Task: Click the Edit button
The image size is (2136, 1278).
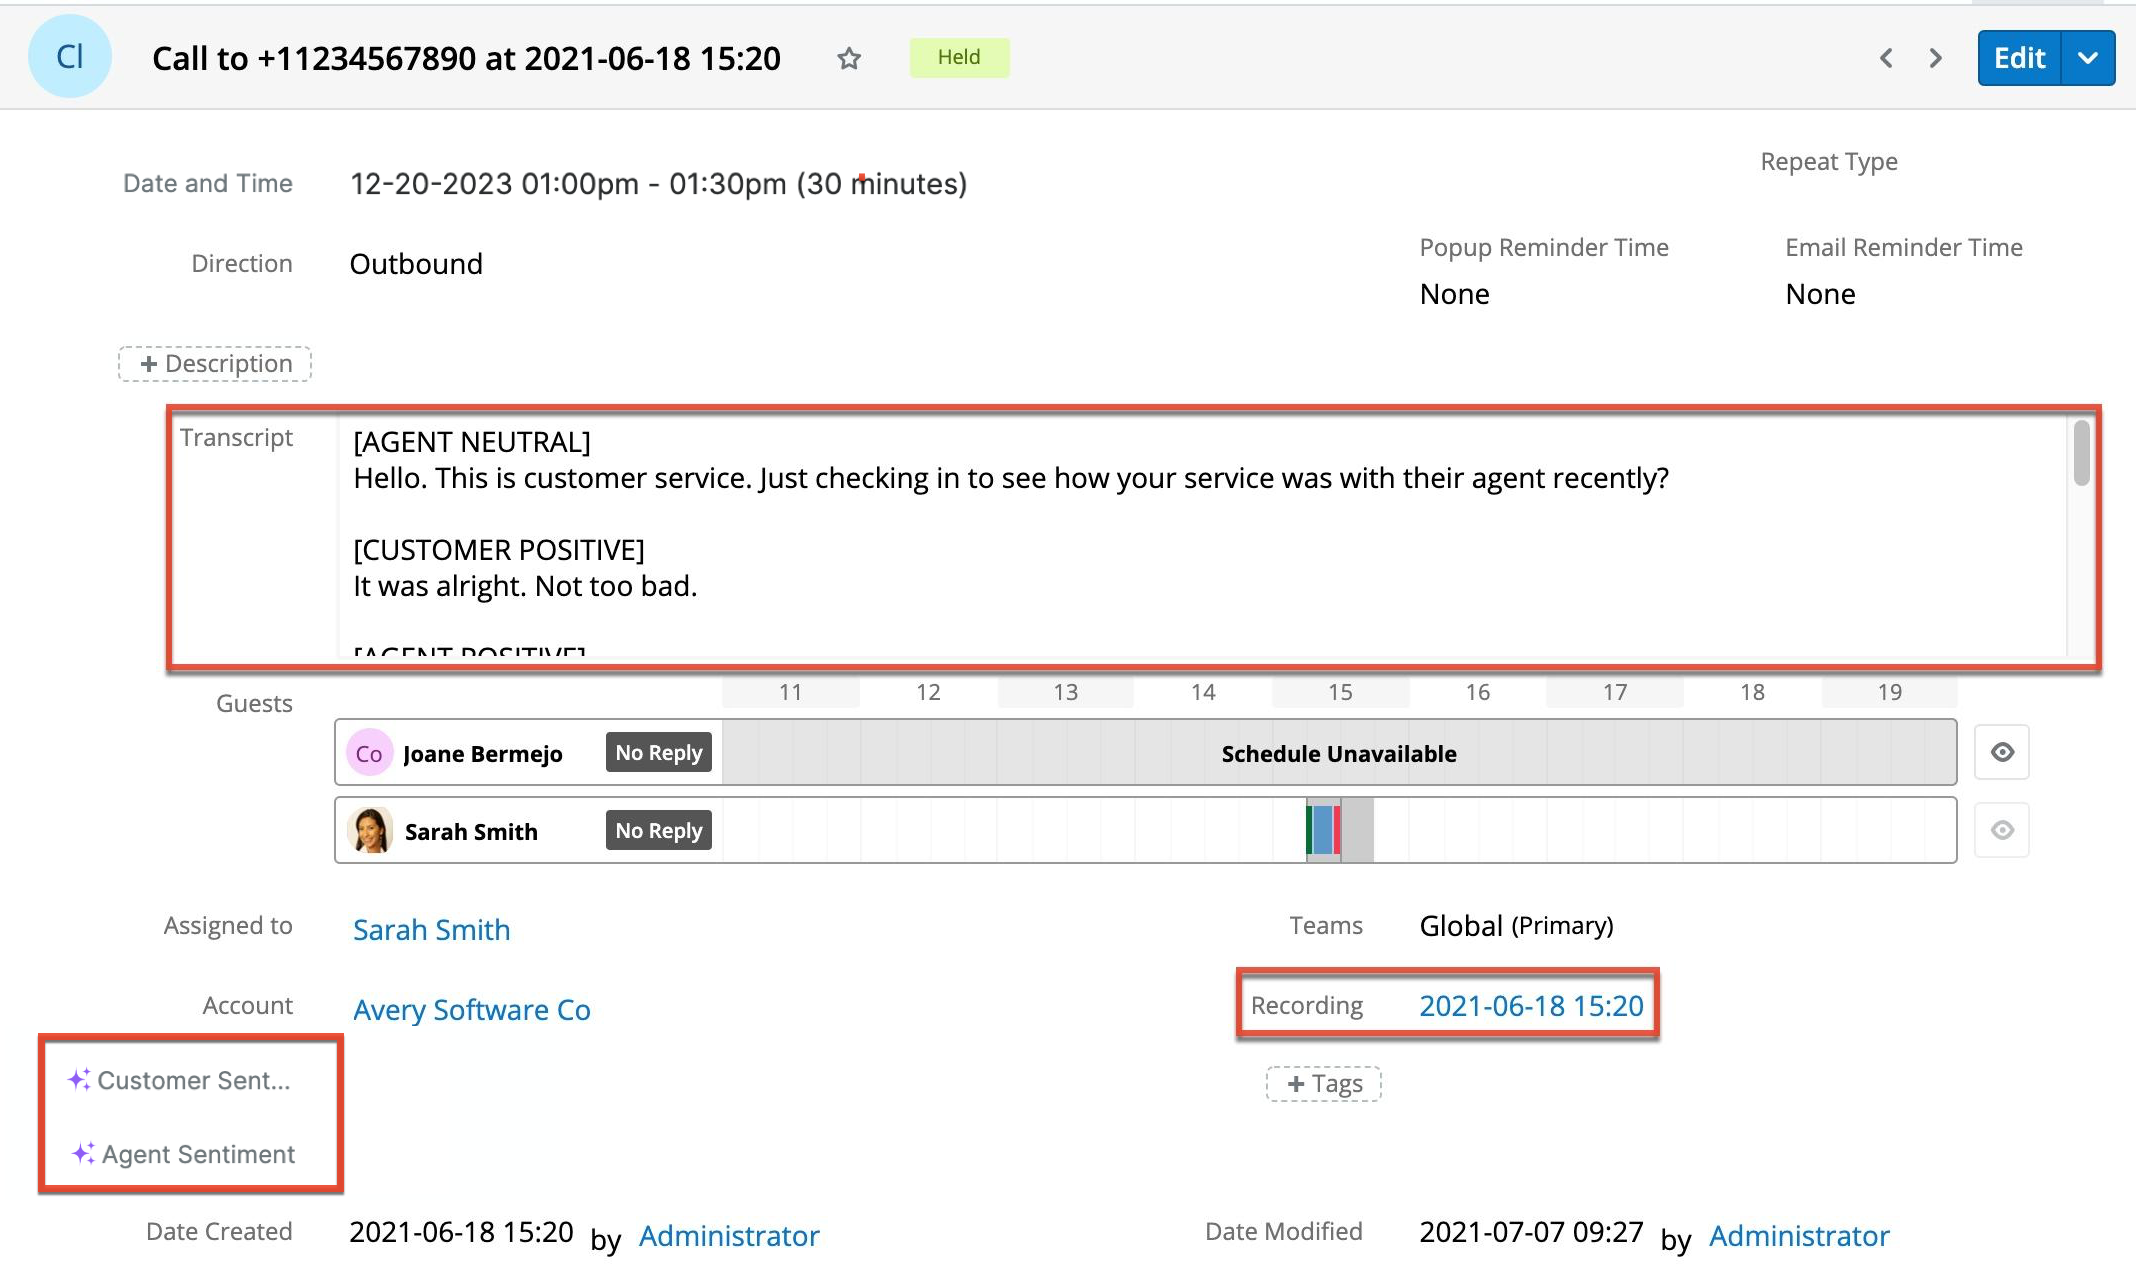Action: coord(2019,58)
